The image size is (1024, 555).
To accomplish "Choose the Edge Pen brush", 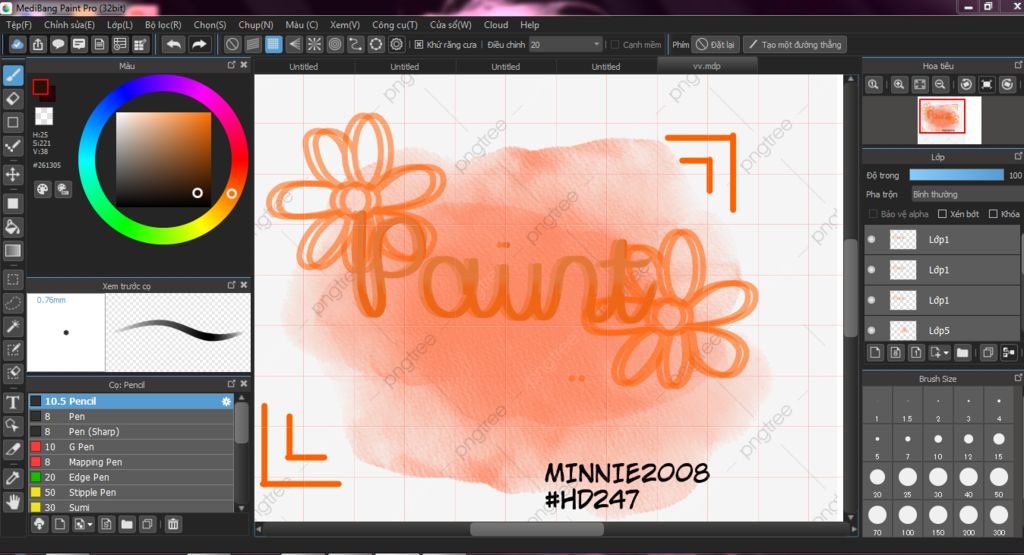I will click(131, 477).
